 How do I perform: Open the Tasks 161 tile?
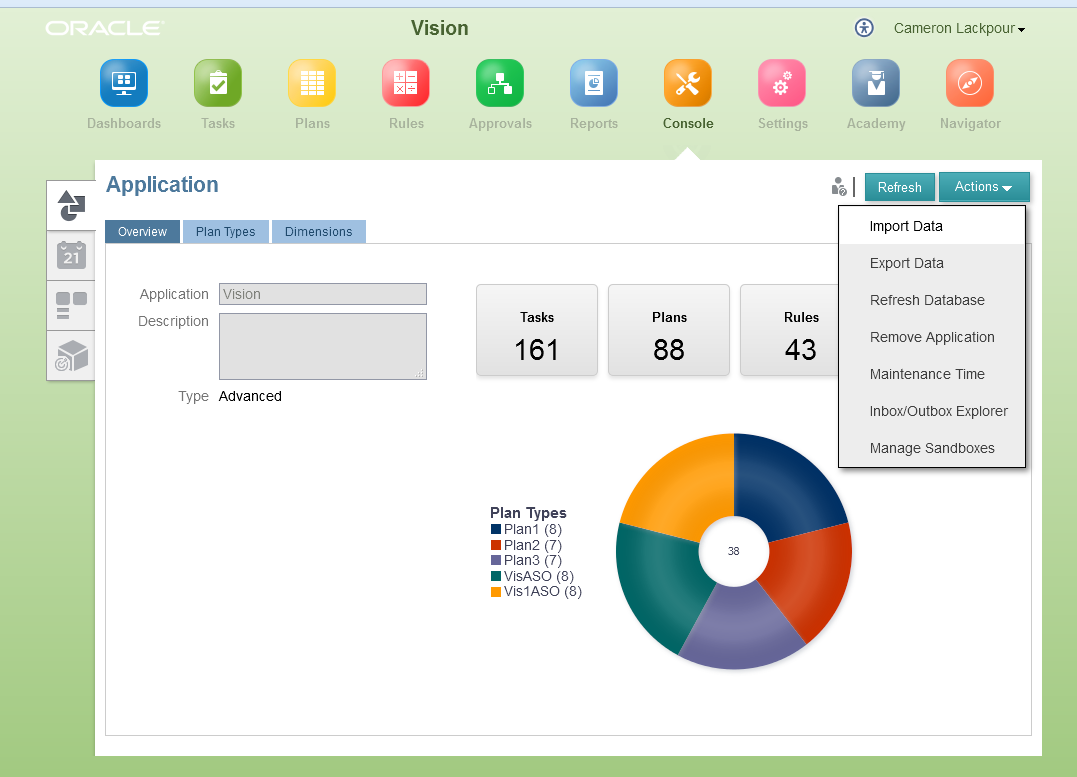536,330
